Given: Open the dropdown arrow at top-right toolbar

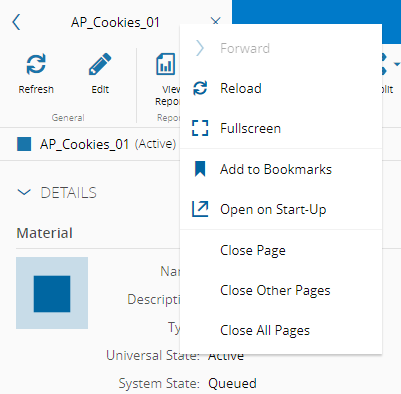Looking at the screenshot, I should 397,63.
